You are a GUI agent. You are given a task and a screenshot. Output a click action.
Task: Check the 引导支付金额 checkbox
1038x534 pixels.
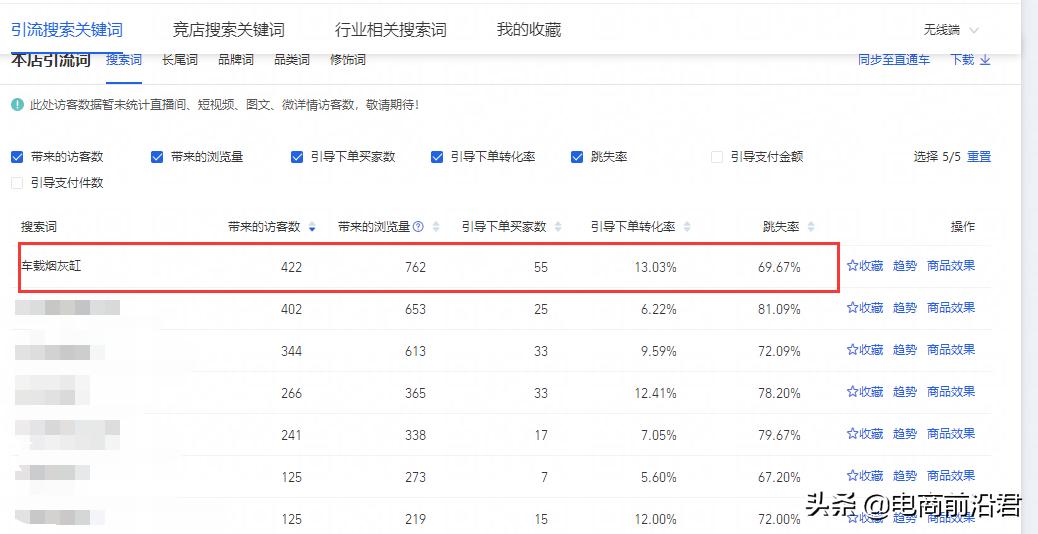point(716,157)
